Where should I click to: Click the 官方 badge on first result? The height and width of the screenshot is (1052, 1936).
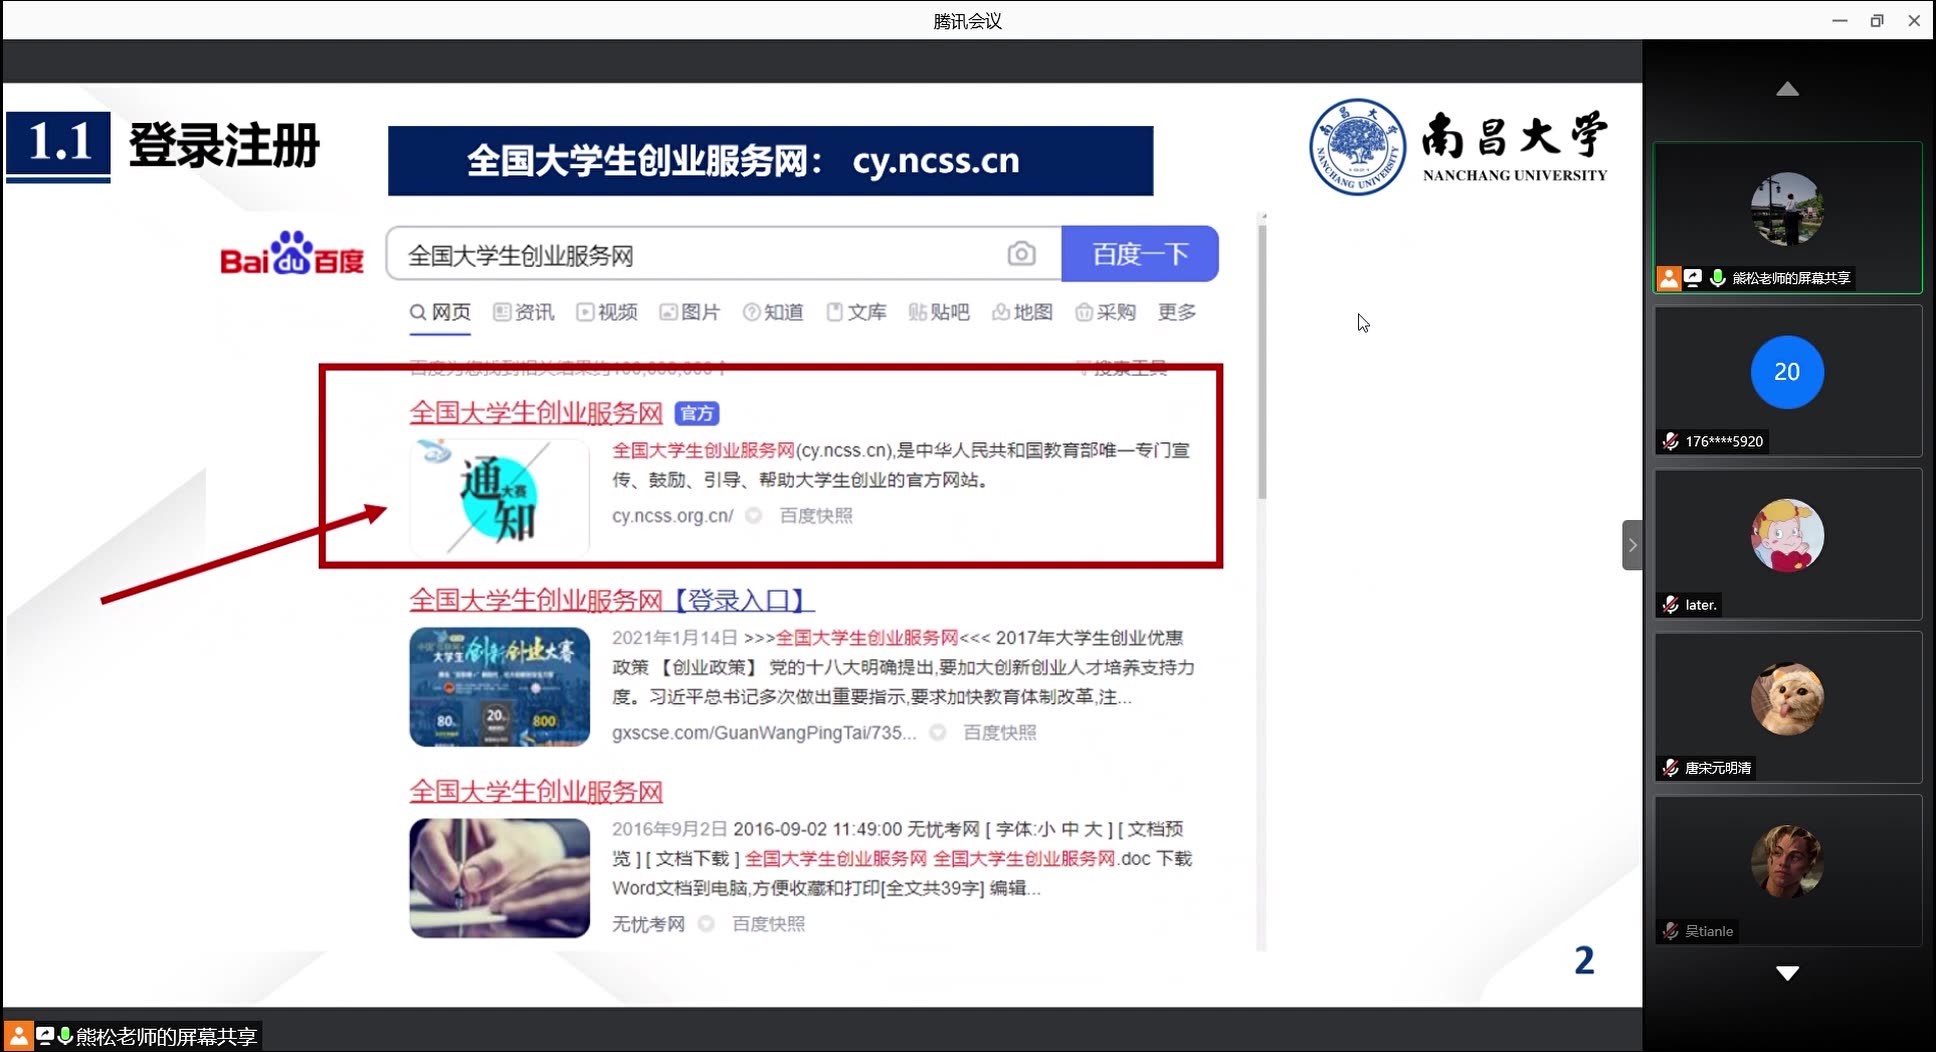697,413
